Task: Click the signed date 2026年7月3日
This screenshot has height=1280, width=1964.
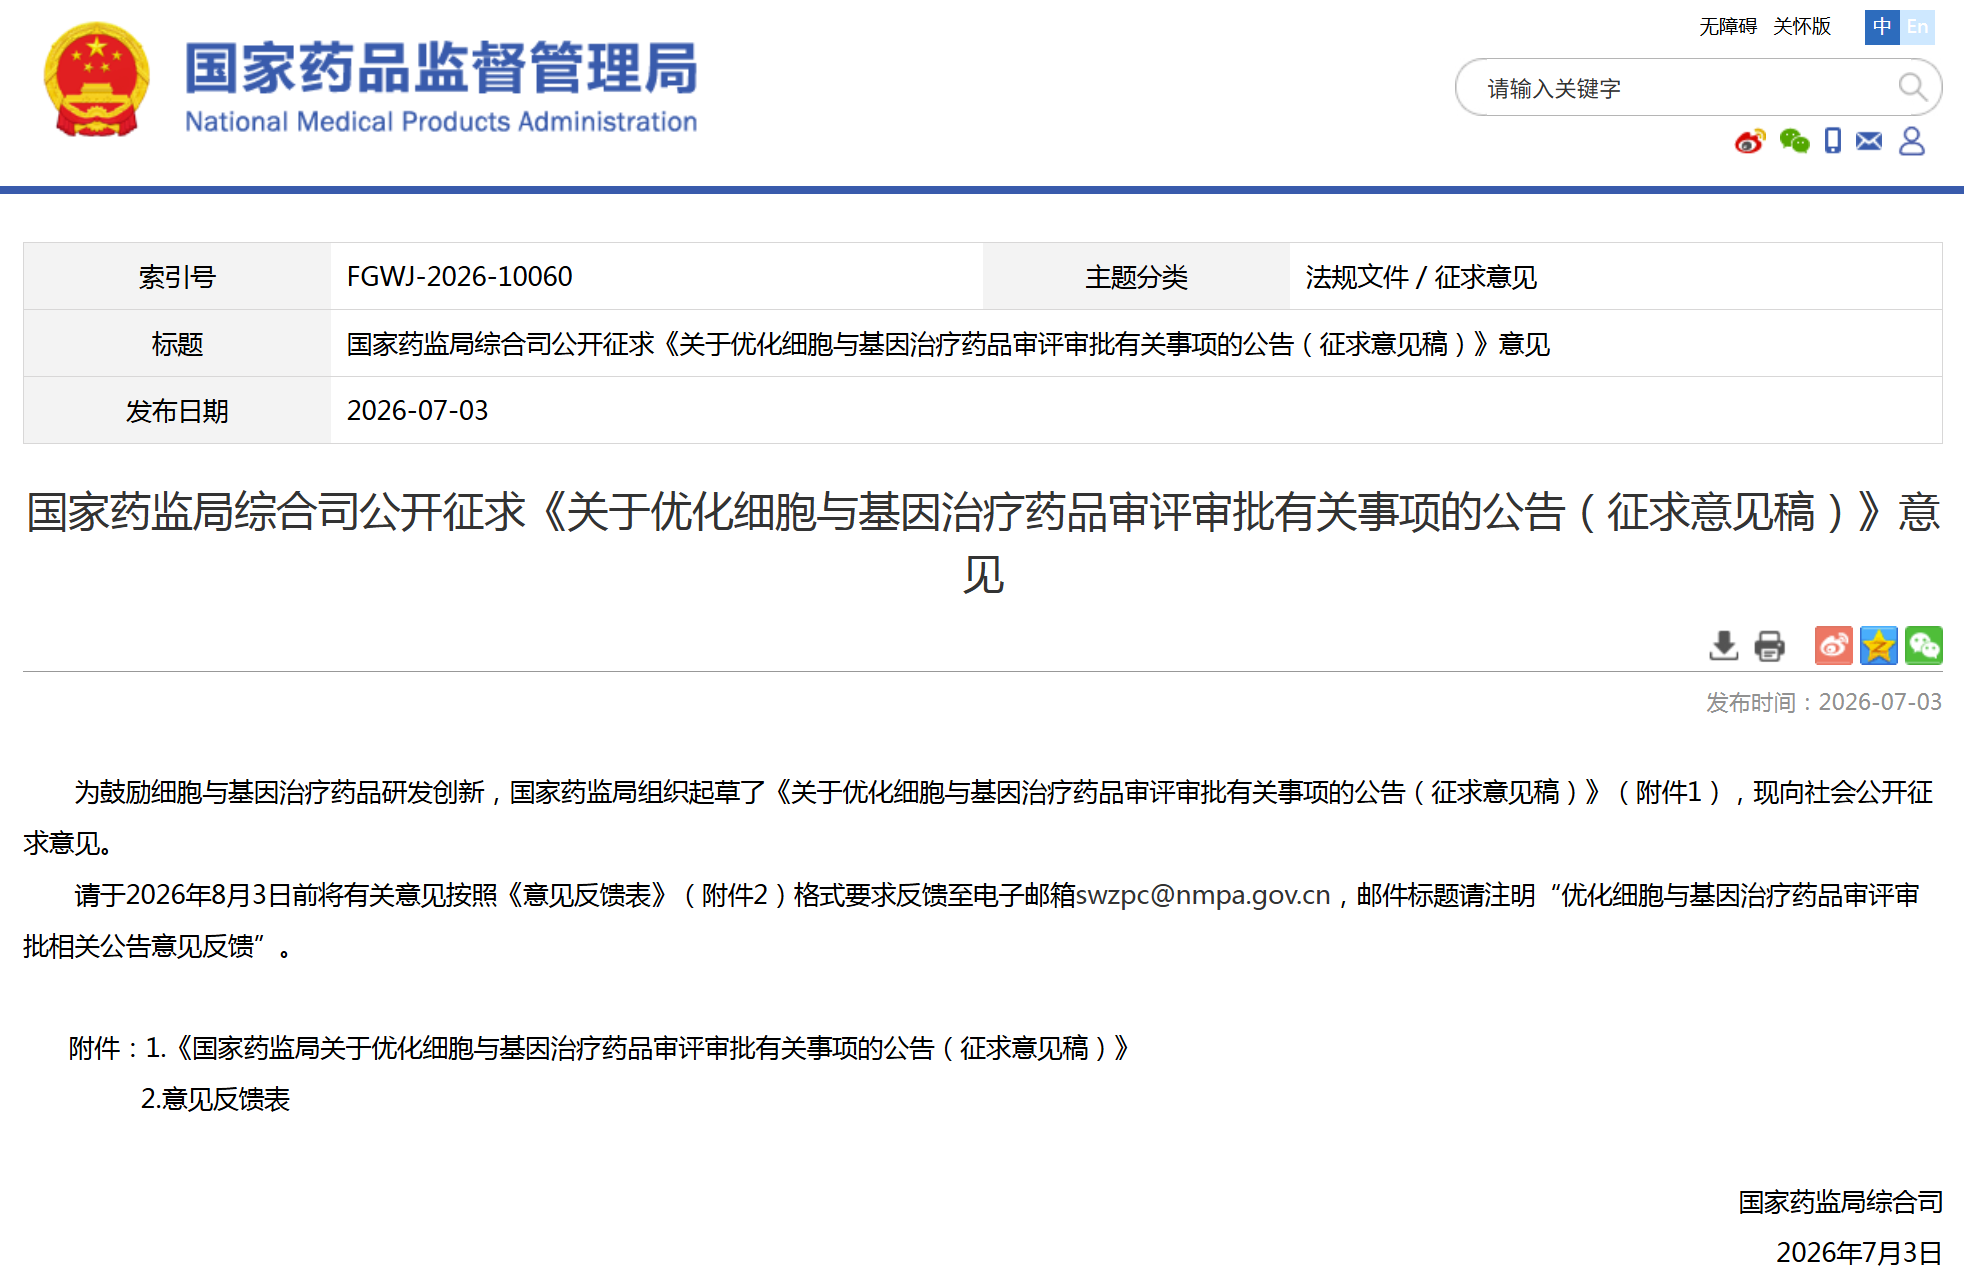Action: 1859,1253
